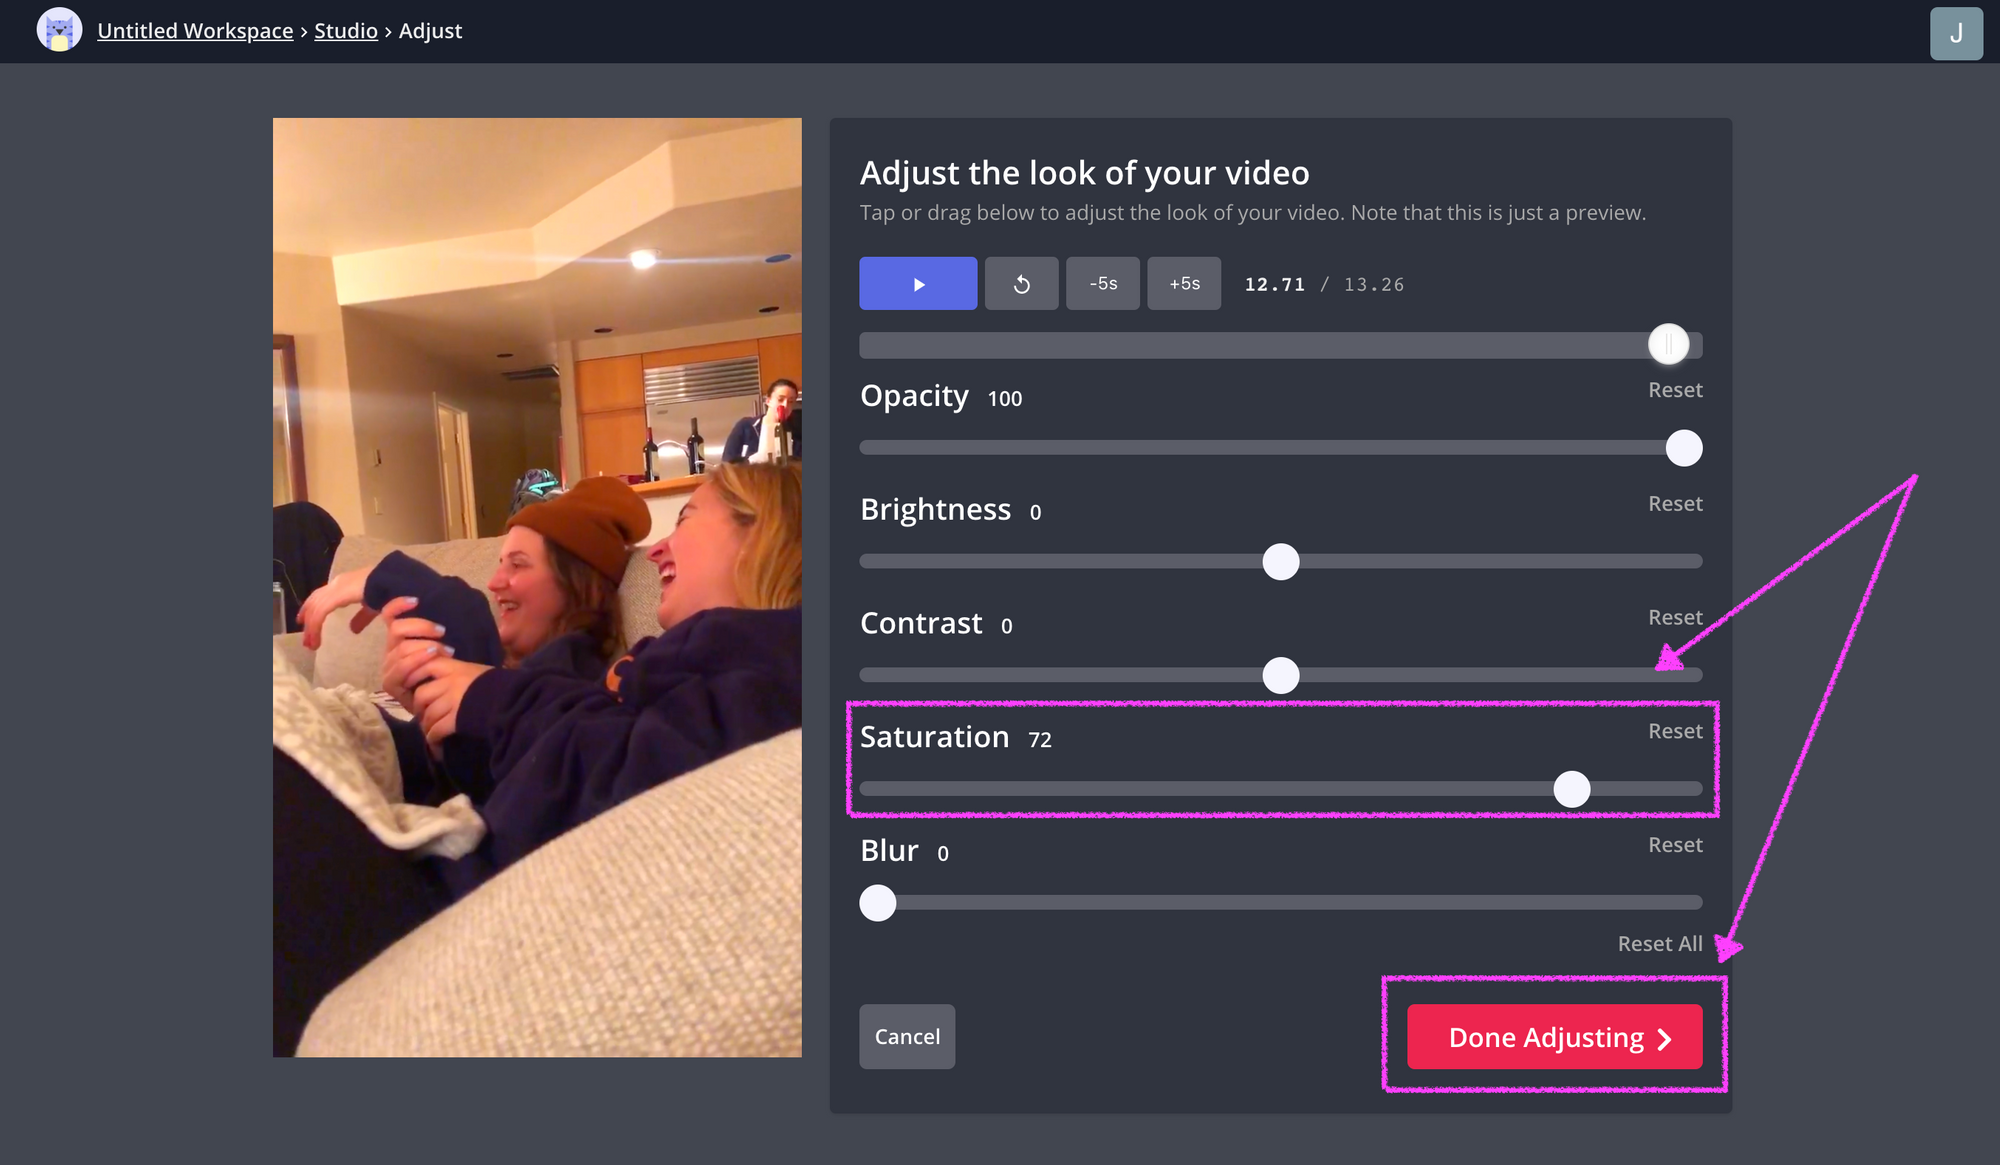Reset the Contrast value
Screen dimensions: 2000x1165
tap(1675, 618)
